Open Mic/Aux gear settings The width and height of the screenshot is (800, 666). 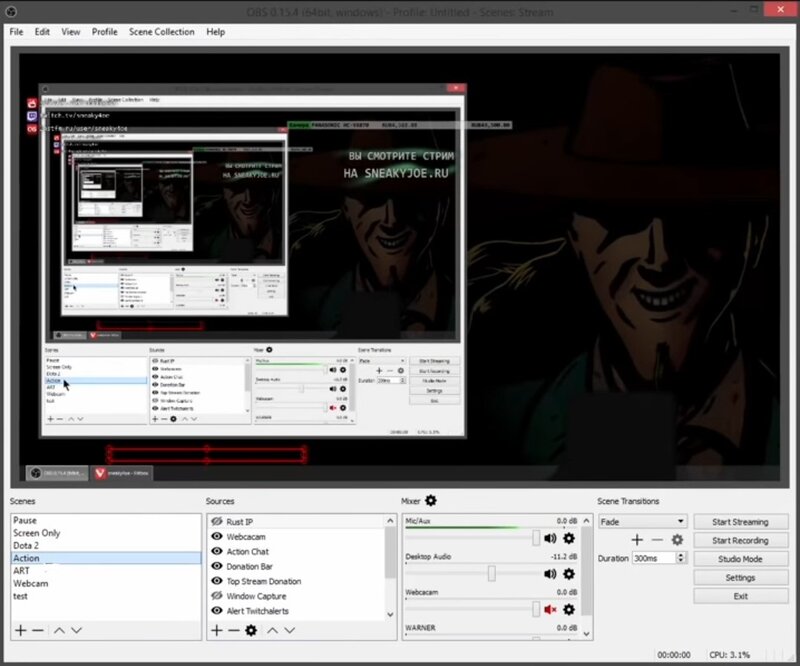point(569,538)
